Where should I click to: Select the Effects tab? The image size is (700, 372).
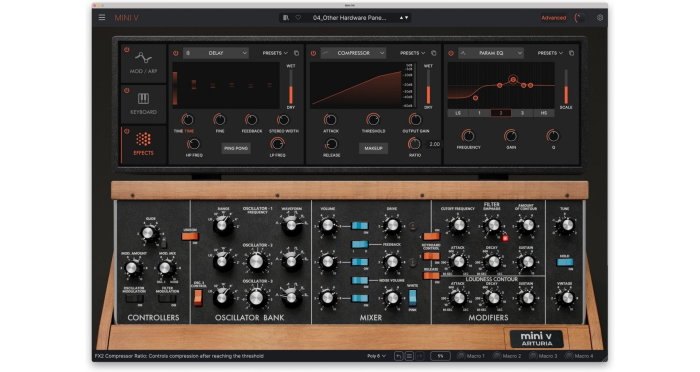(x=143, y=145)
